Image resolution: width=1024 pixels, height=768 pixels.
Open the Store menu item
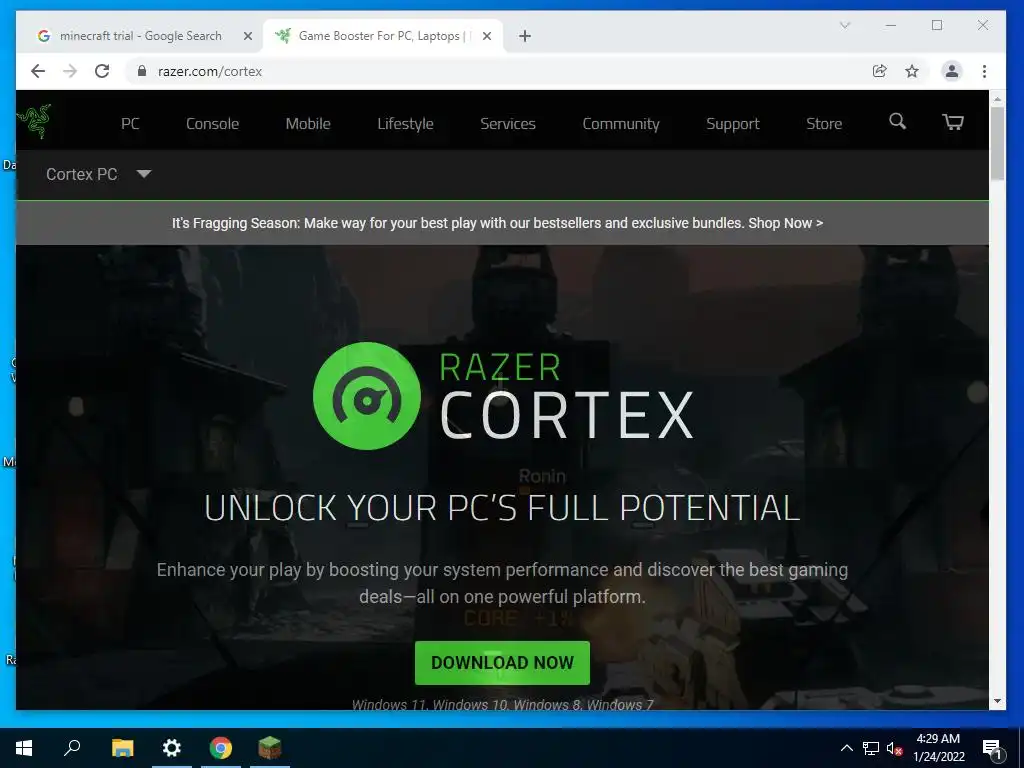[x=824, y=123]
